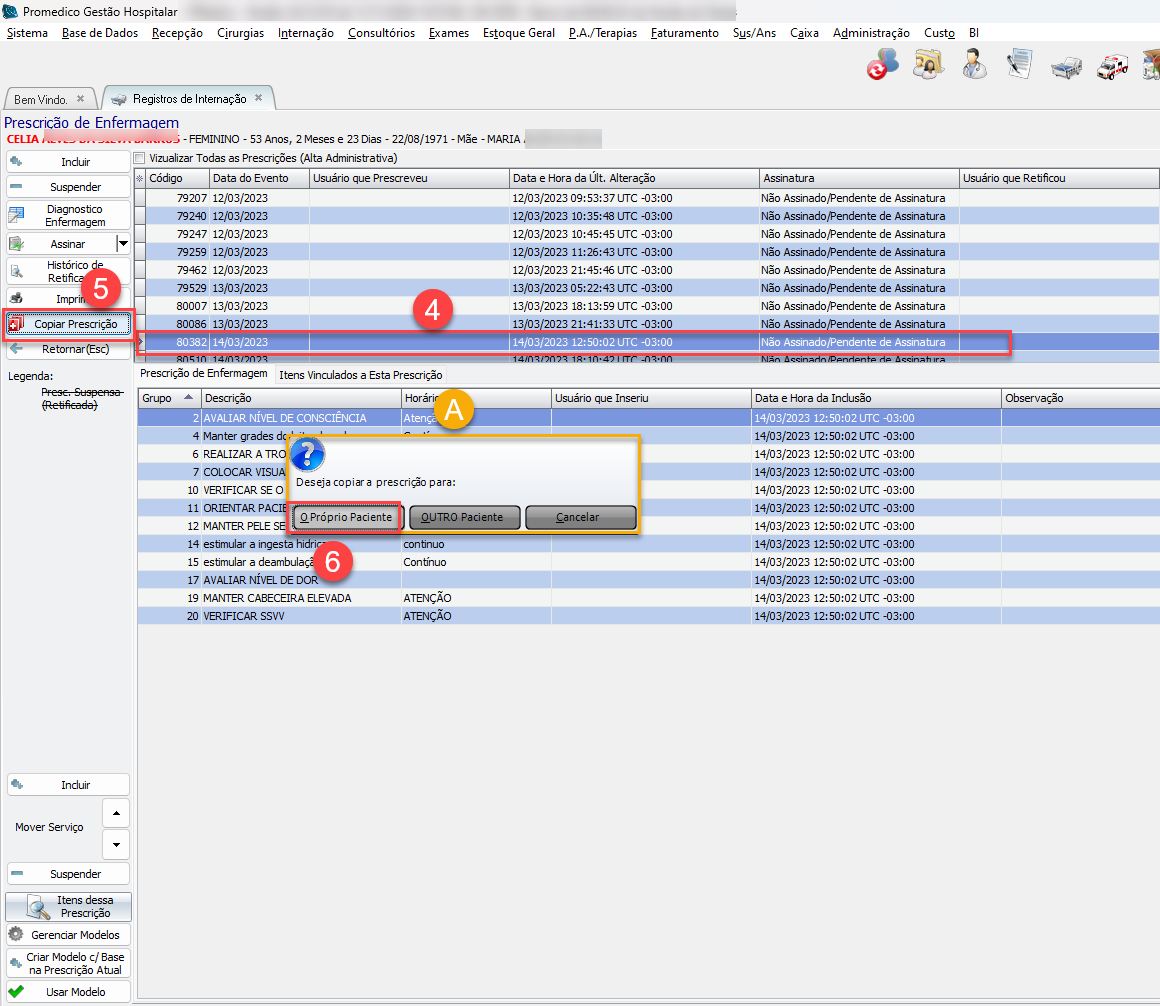Move service down with the down arrow

coord(116,844)
